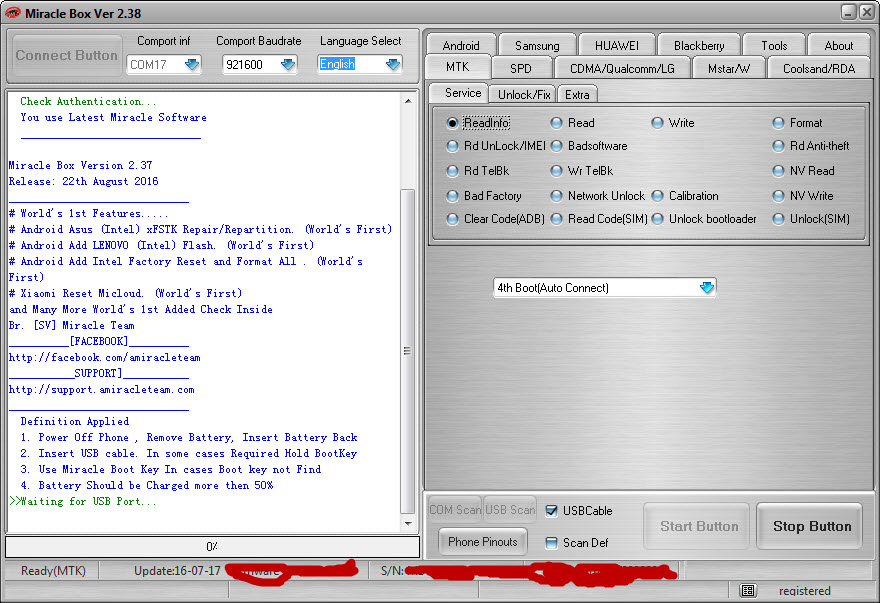
Task: Open the Tools tab
Action: point(774,45)
